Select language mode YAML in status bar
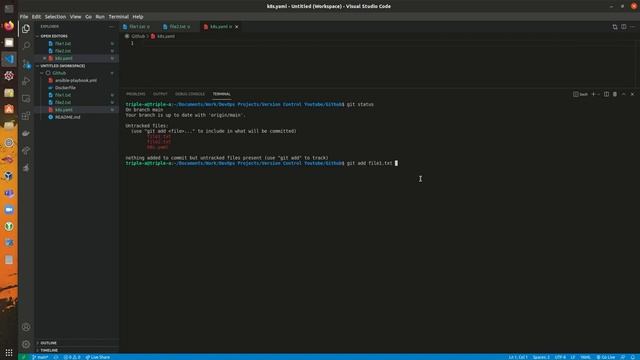This screenshot has width=640, height=360. tap(585, 357)
